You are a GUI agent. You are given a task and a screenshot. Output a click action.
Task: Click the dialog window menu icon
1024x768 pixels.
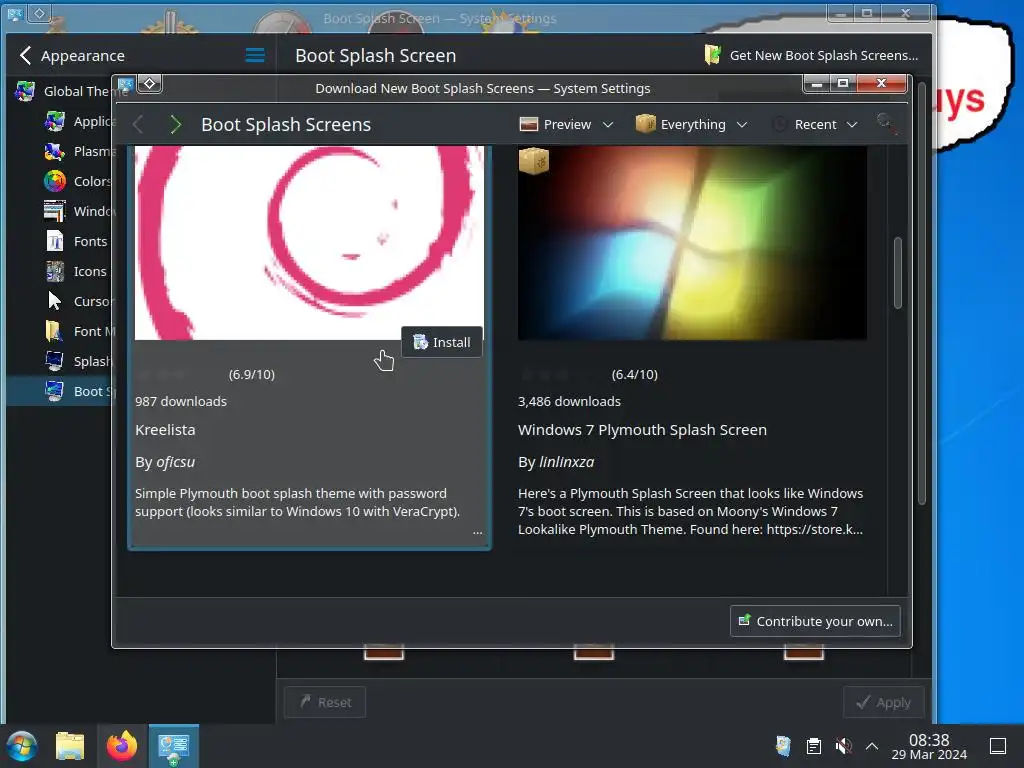[125, 84]
